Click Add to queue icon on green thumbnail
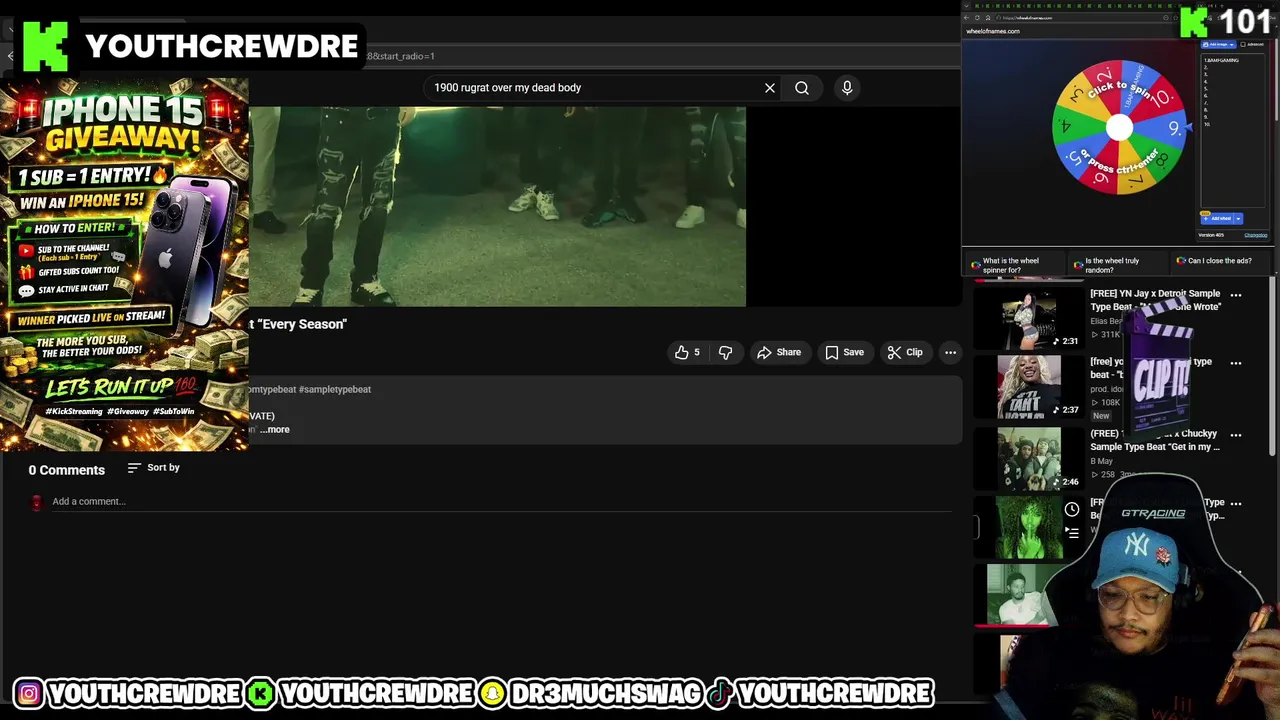Viewport: 1280px width, 720px height. [1072, 532]
